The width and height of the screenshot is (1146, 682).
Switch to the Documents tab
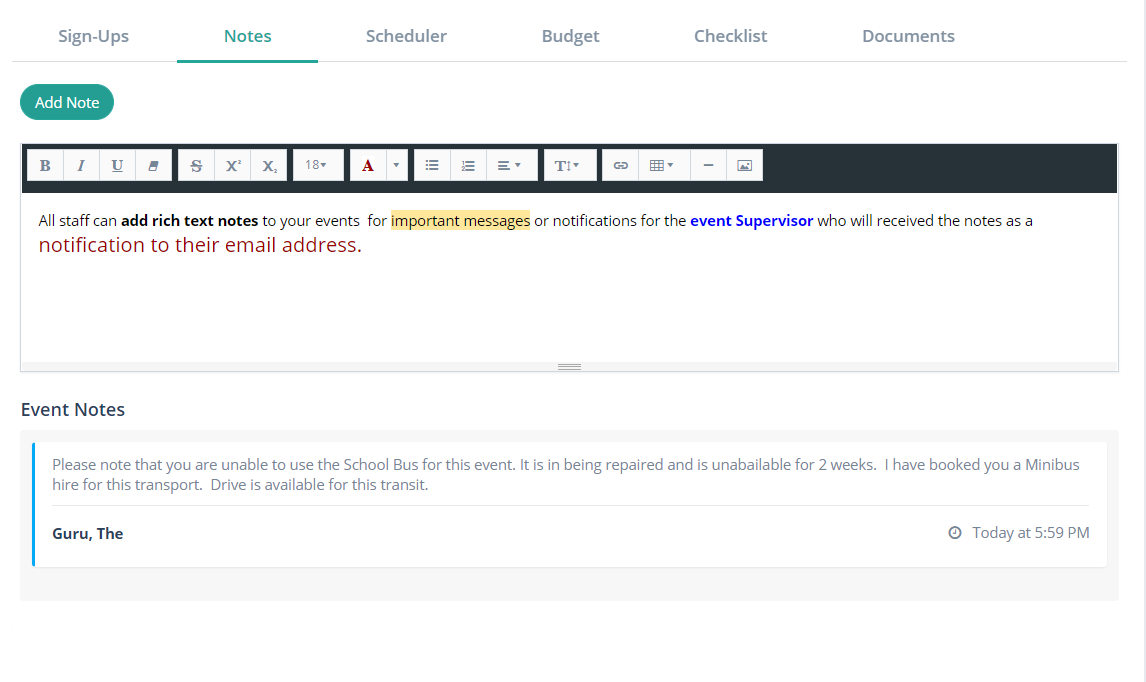[908, 36]
